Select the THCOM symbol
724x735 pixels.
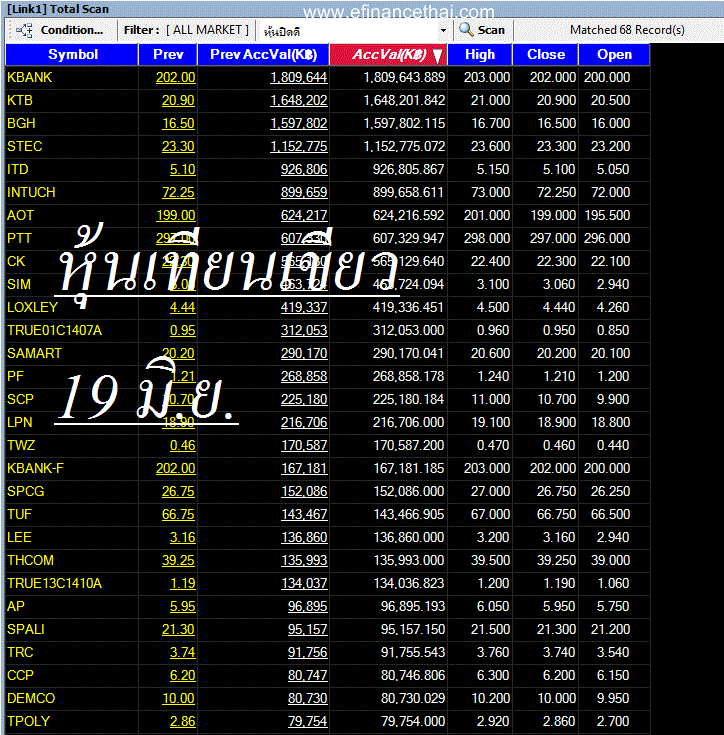[x=30, y=560]
